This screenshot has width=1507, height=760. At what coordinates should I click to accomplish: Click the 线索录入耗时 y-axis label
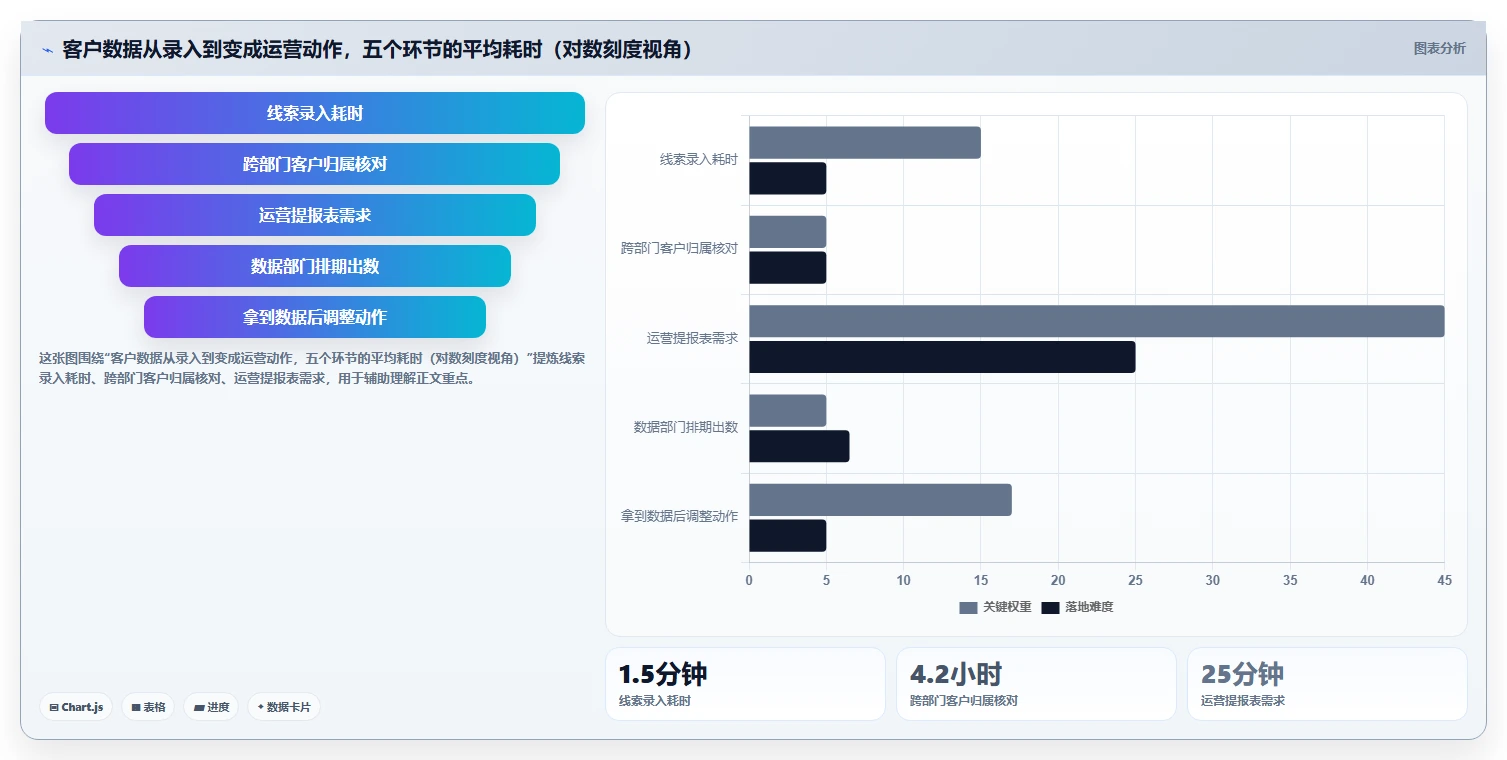tap(698, 159)
